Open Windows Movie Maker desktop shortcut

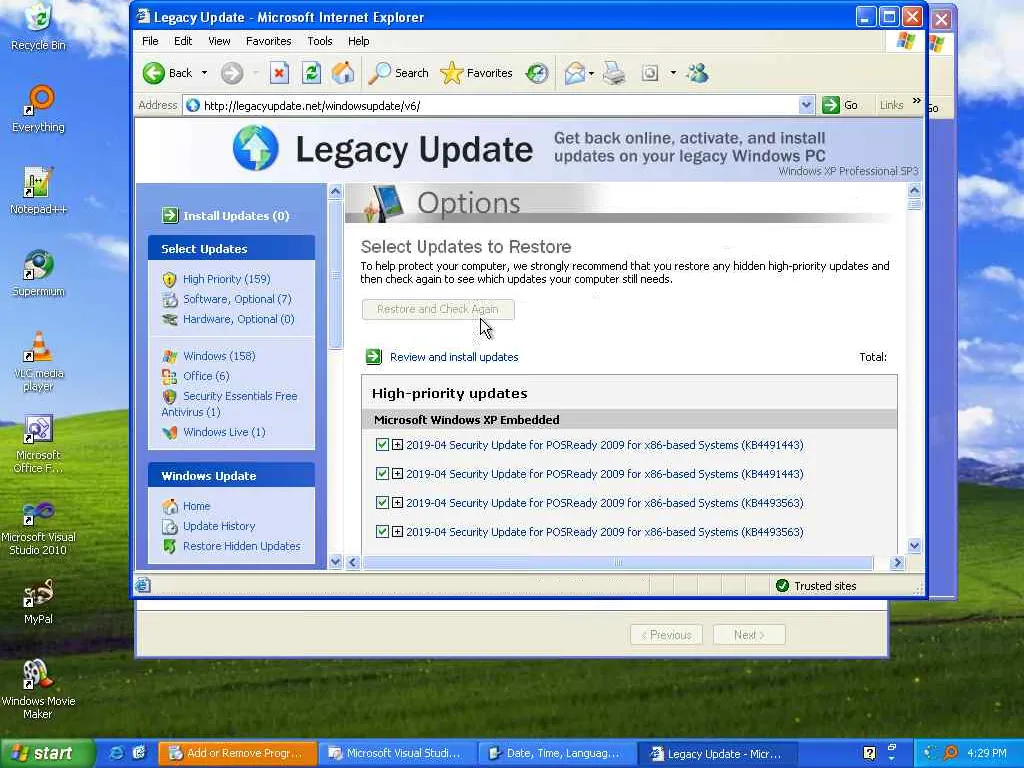coord(38,689)
